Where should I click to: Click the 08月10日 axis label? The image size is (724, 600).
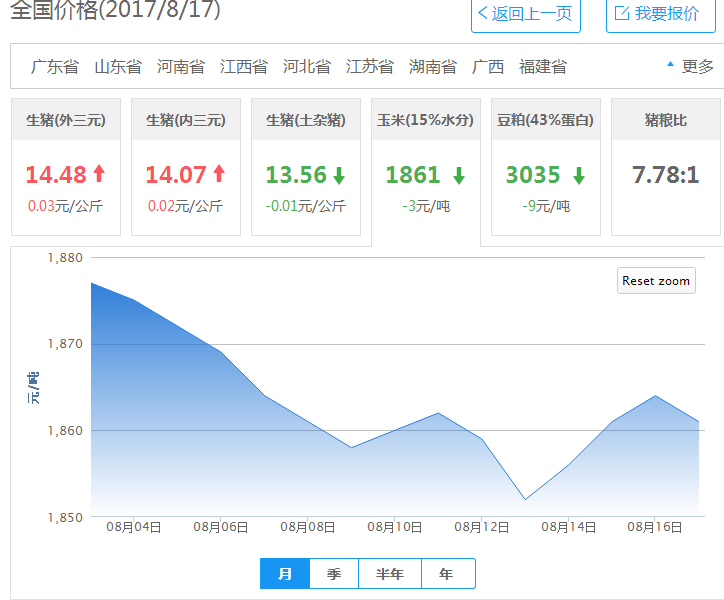click(394, 527)
